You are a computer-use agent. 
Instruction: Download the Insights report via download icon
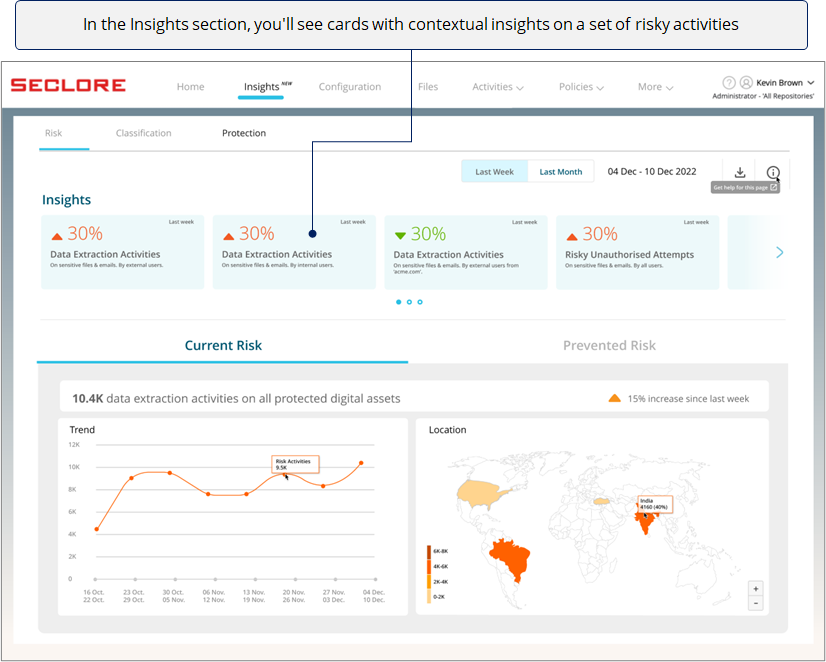pos(740,172)
